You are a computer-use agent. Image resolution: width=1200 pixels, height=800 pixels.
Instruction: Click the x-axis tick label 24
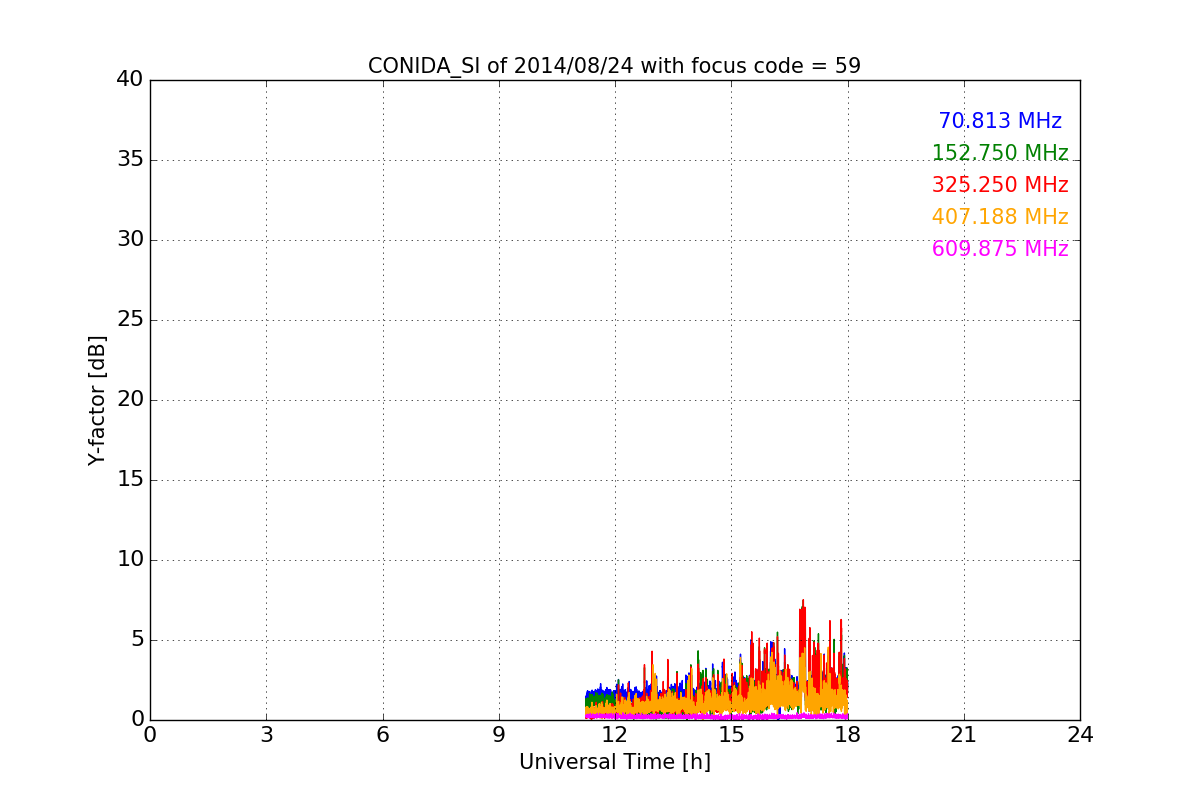click(1080, 734)
